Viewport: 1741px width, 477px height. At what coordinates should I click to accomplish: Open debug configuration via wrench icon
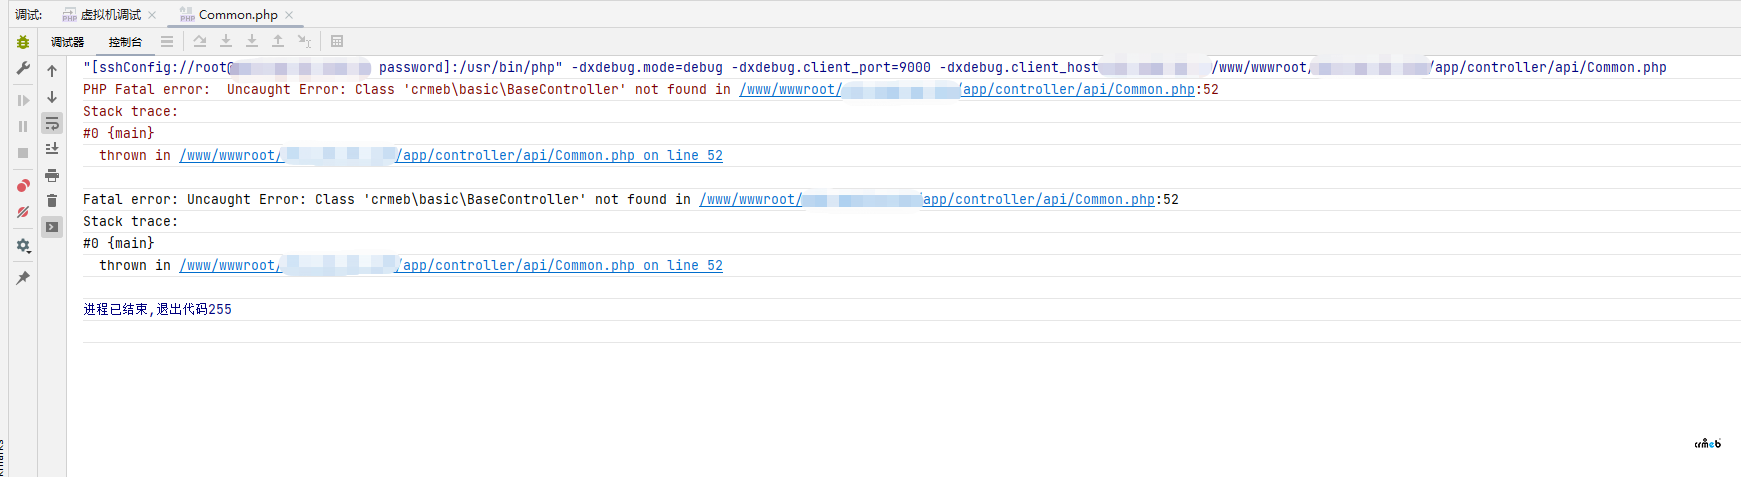pos(23,69)
